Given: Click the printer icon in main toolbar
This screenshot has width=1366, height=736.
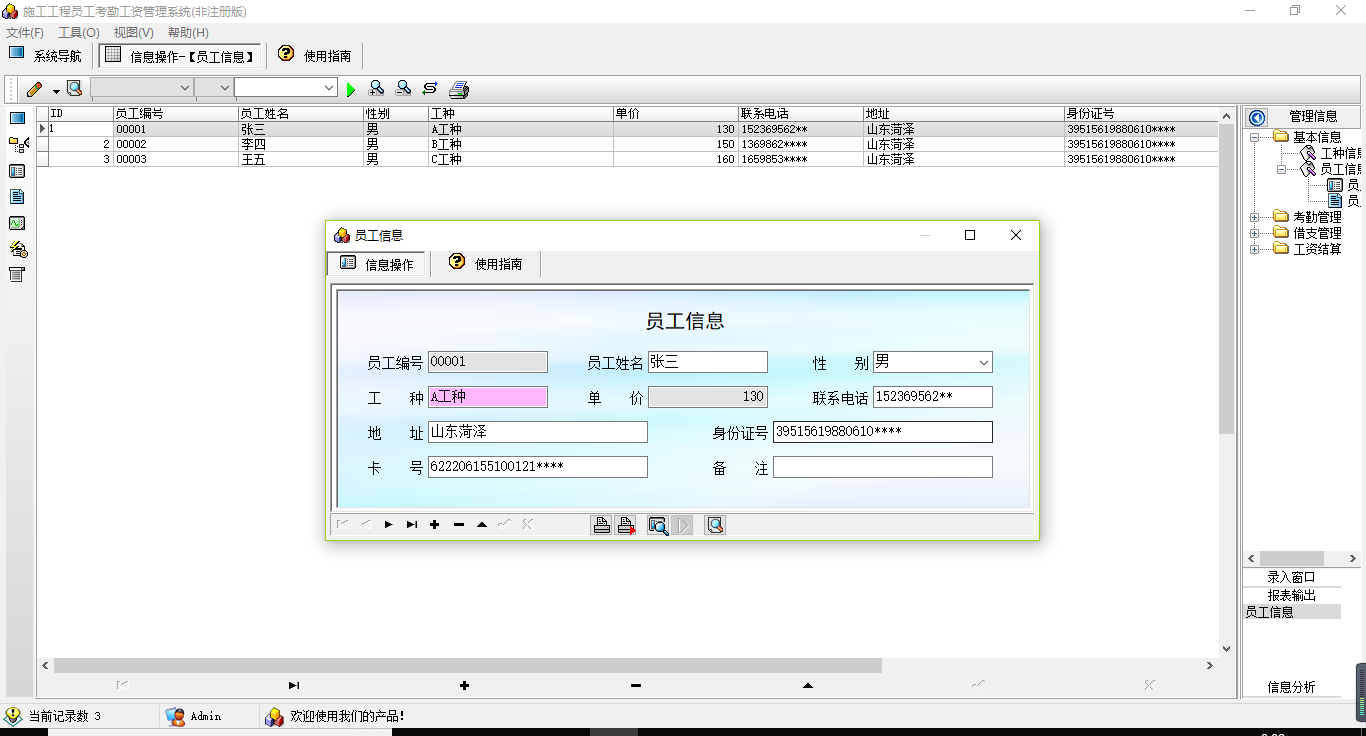Looking at the screenshot, I should pos(459,90).
